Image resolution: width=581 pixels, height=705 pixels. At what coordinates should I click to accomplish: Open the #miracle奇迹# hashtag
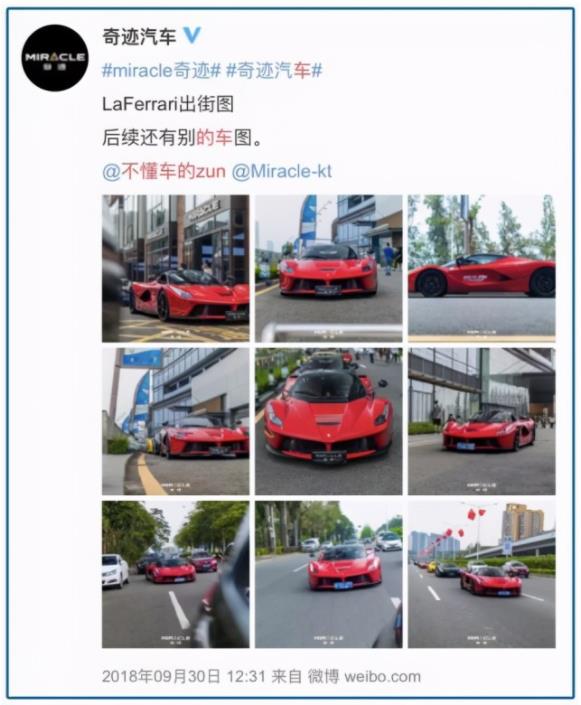pos(161,71)
